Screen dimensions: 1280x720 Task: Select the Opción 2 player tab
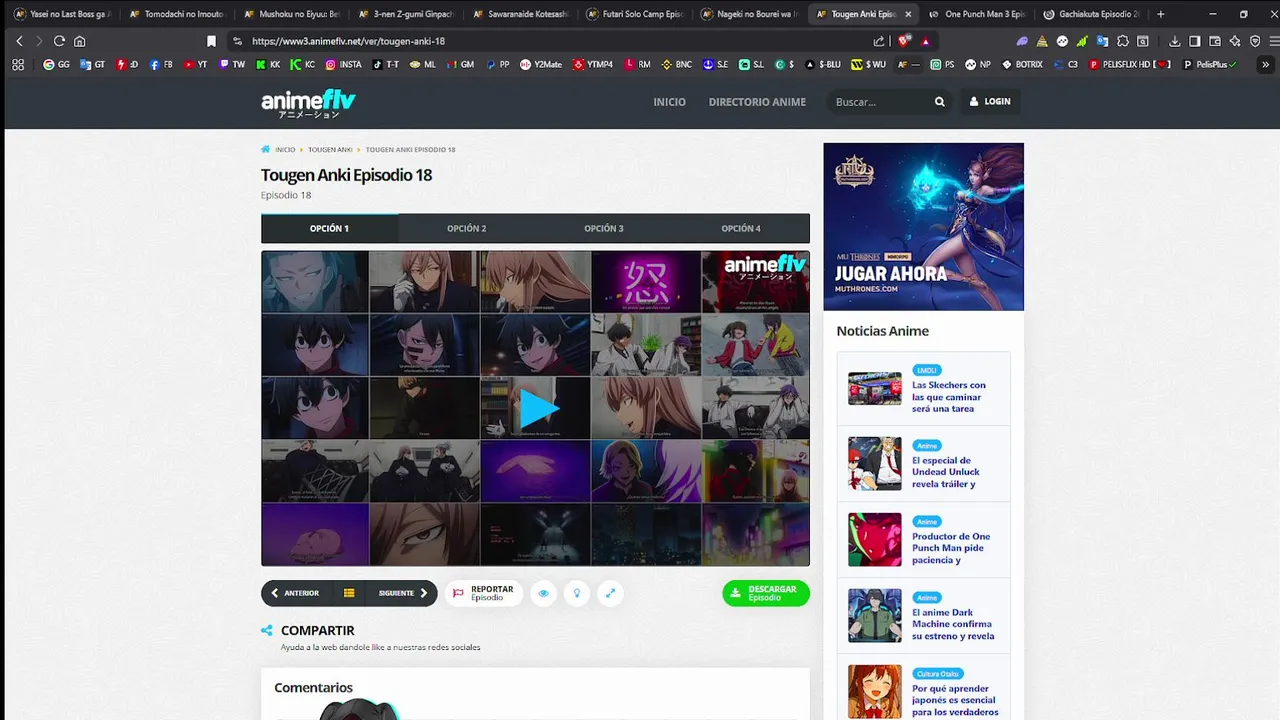tap(466, 229)
